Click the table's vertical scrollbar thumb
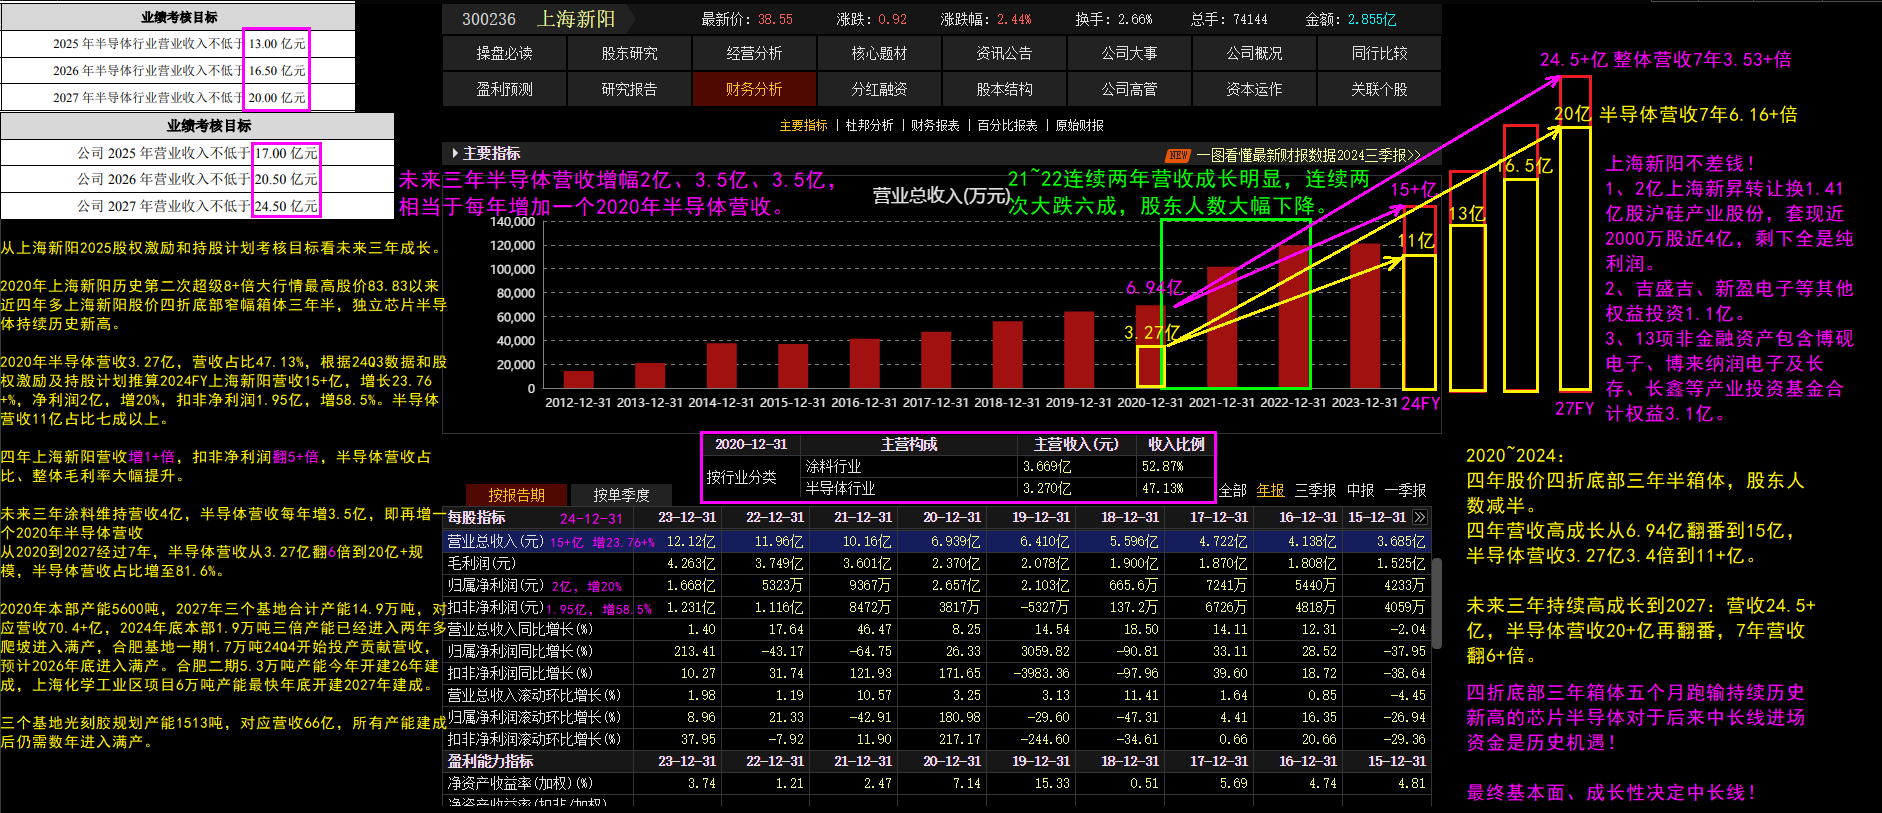This screenshot has height=813, width=1882. (x=1437, y=602)
